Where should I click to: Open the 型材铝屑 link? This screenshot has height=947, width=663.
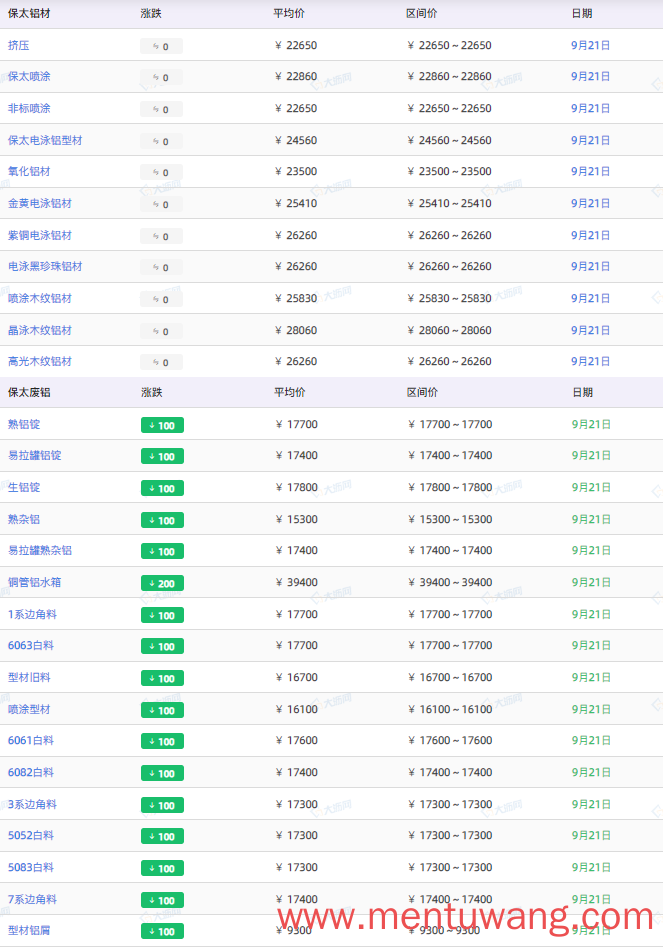29,931
